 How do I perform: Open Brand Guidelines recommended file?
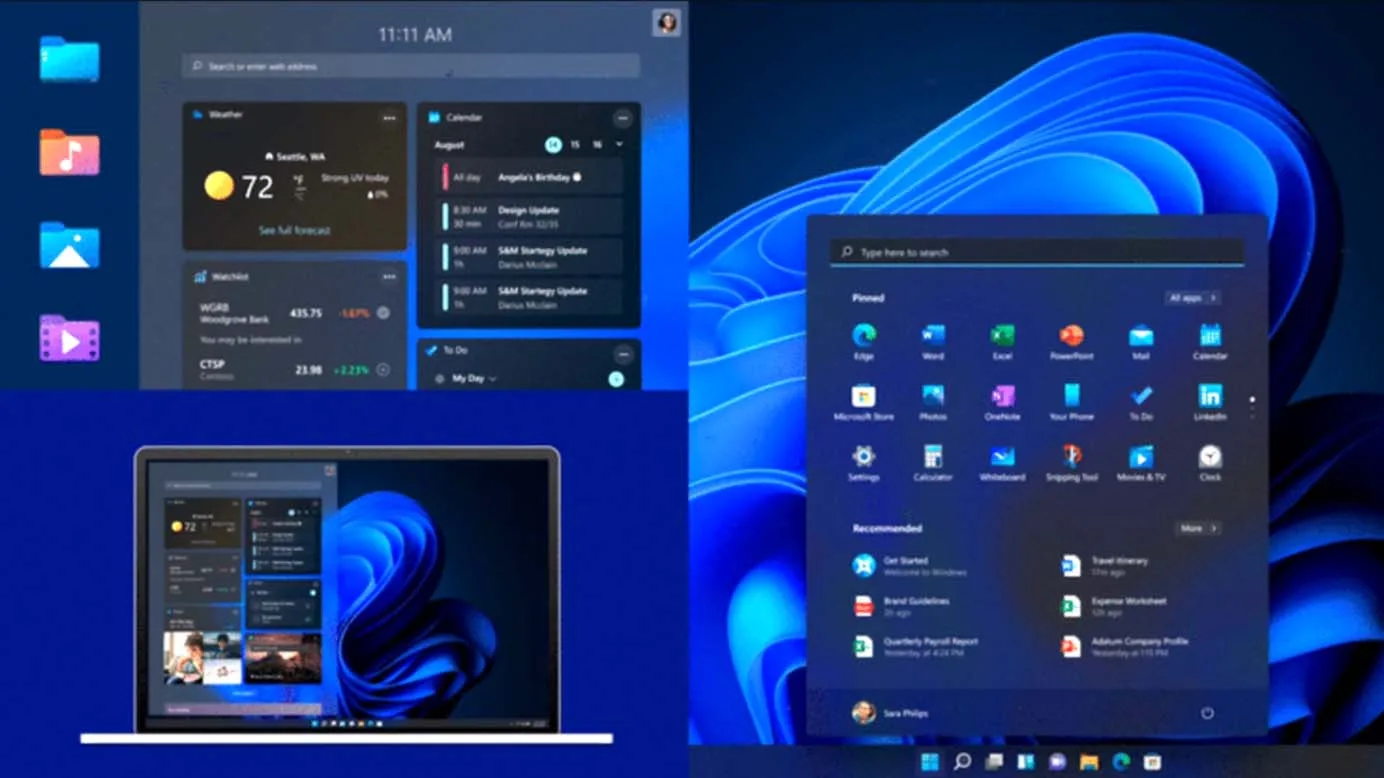coord(901,606)
